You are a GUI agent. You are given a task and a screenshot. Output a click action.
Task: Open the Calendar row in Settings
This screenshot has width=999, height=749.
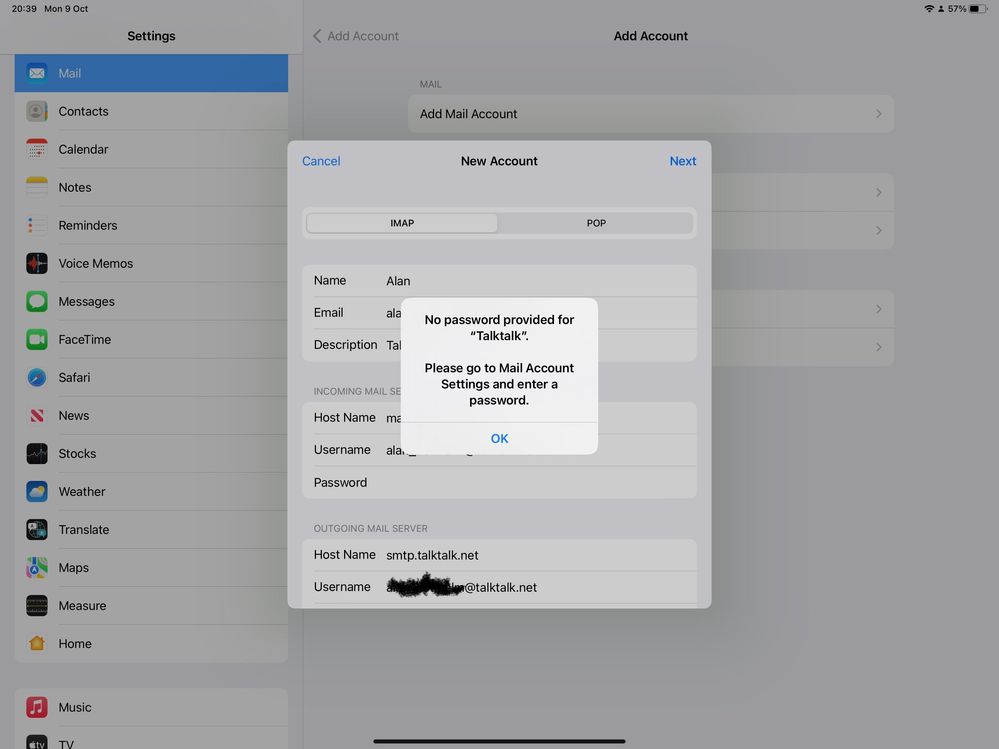click(x=151, y=149)
